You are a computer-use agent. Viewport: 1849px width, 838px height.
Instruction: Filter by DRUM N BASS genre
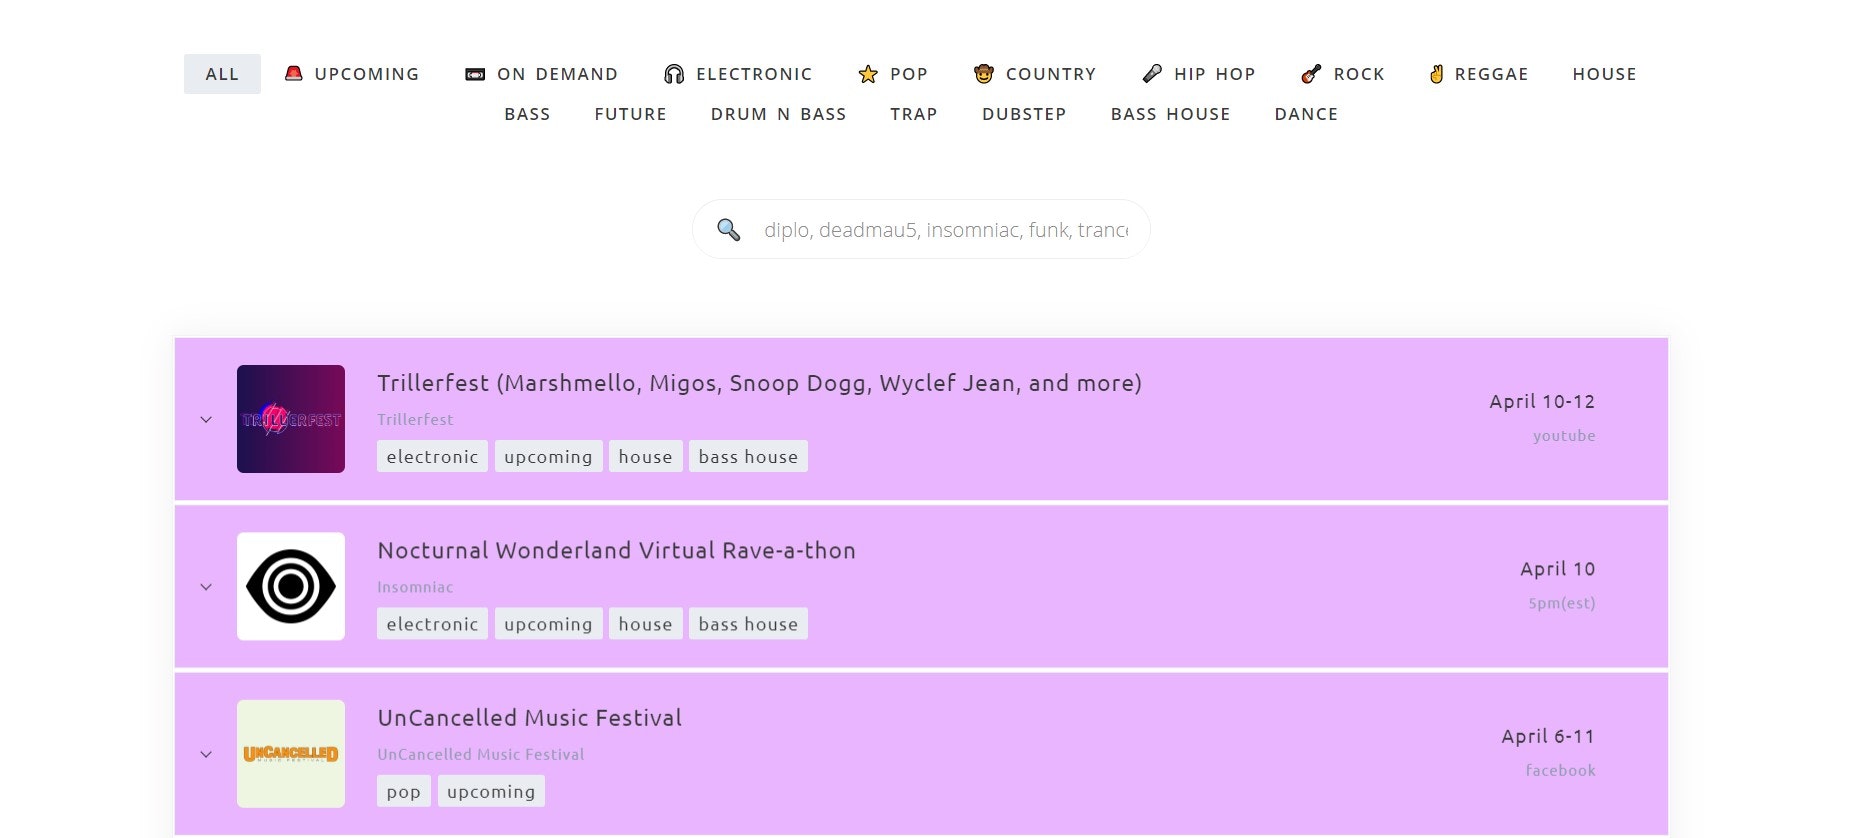coord(778,114)
